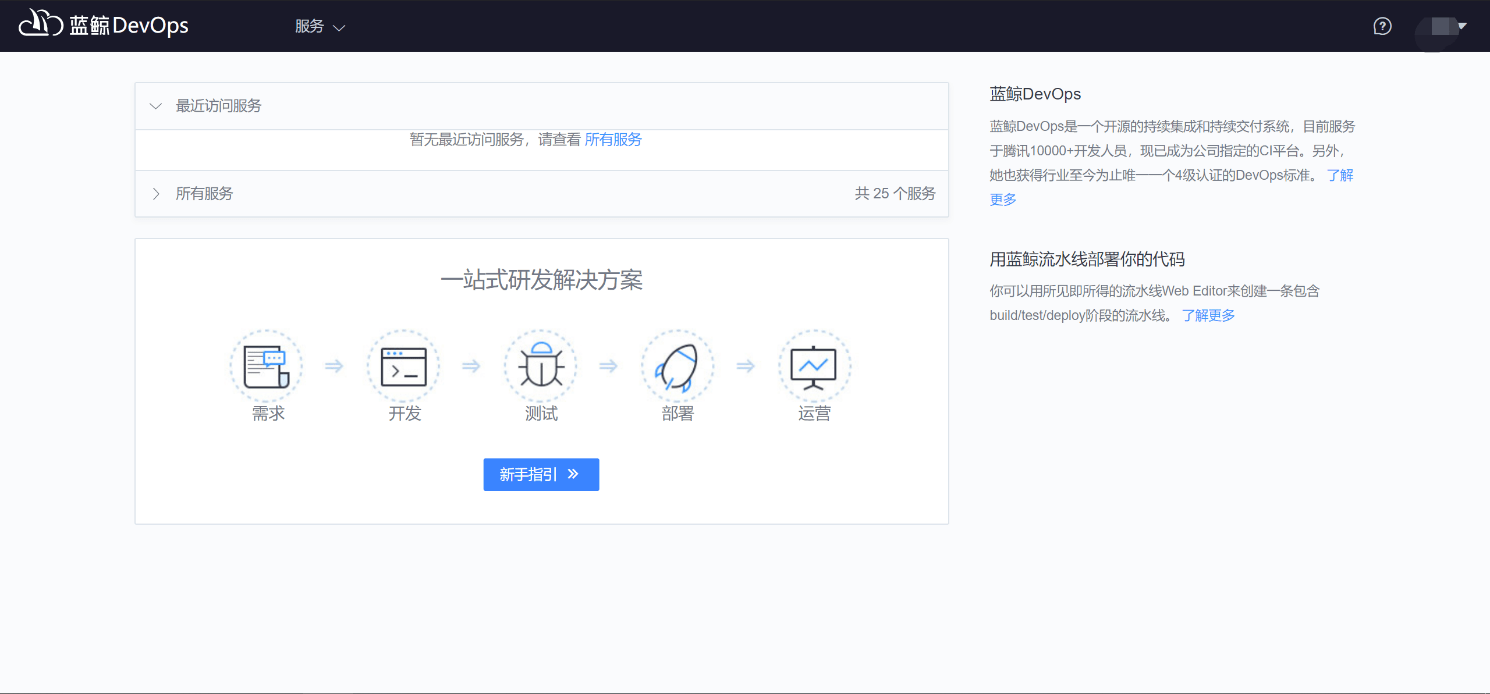This screenshot has width=1490, height=694.
Task: Click the 共 25 个服务 count text
Action: pyautogui.click(x=895, y=194)
